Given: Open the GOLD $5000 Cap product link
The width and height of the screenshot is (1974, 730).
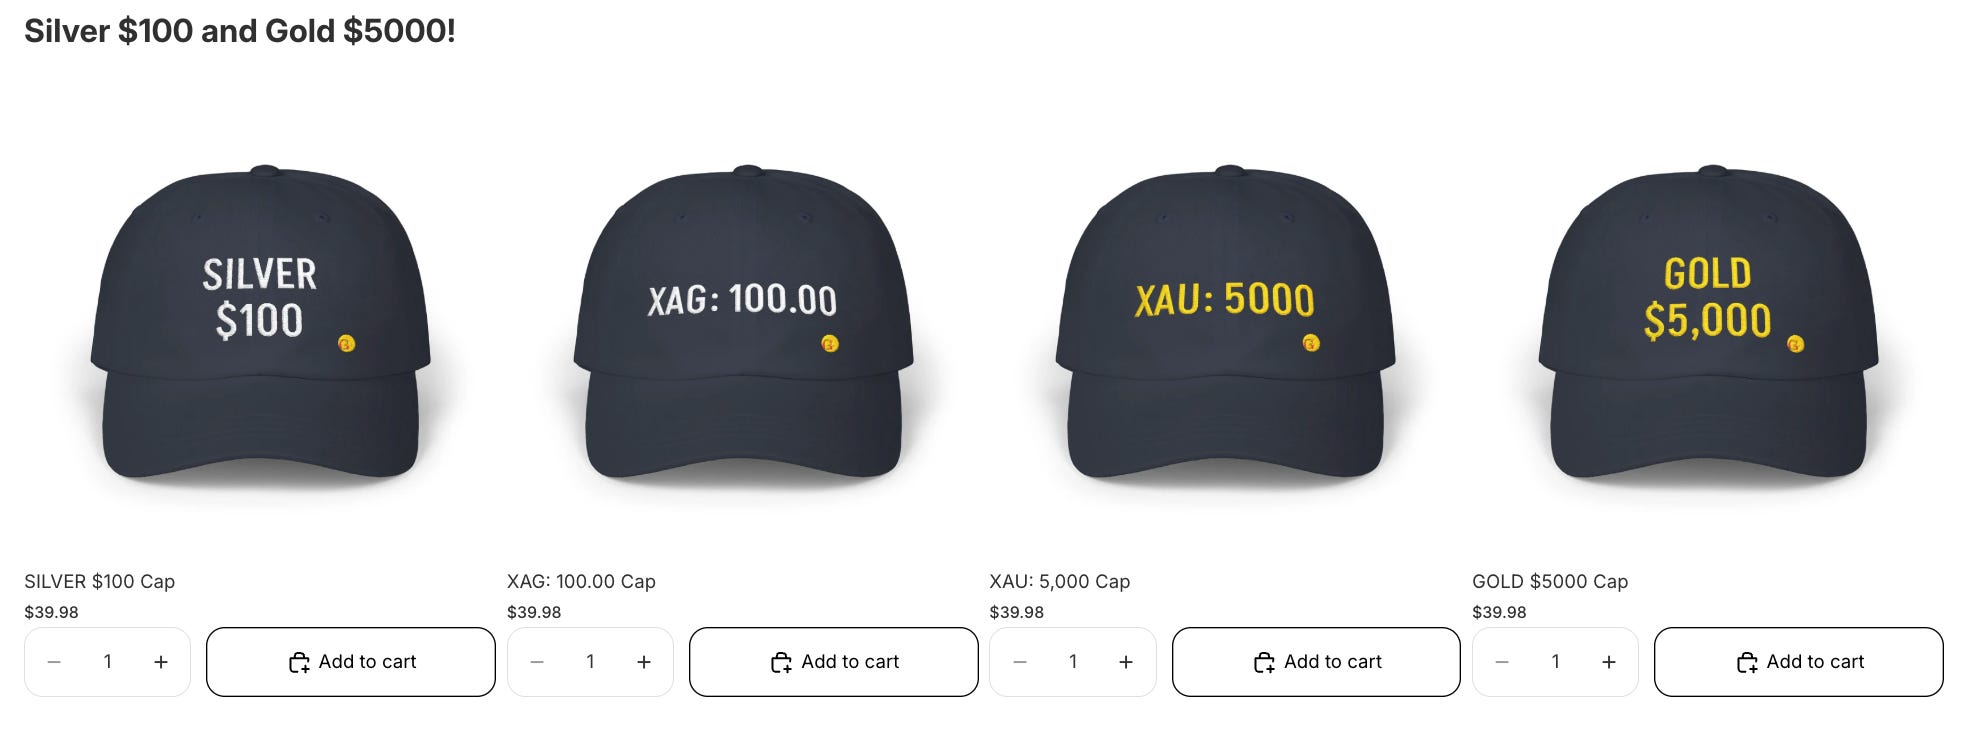Looking at the screenshot, I should (1550, 581).
